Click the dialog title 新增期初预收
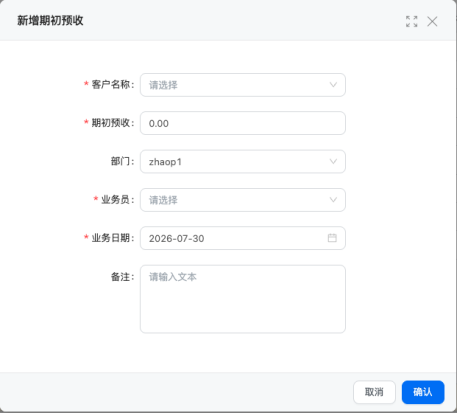The image size is (457, 413). pyautogui.click(x=50, y=21)
